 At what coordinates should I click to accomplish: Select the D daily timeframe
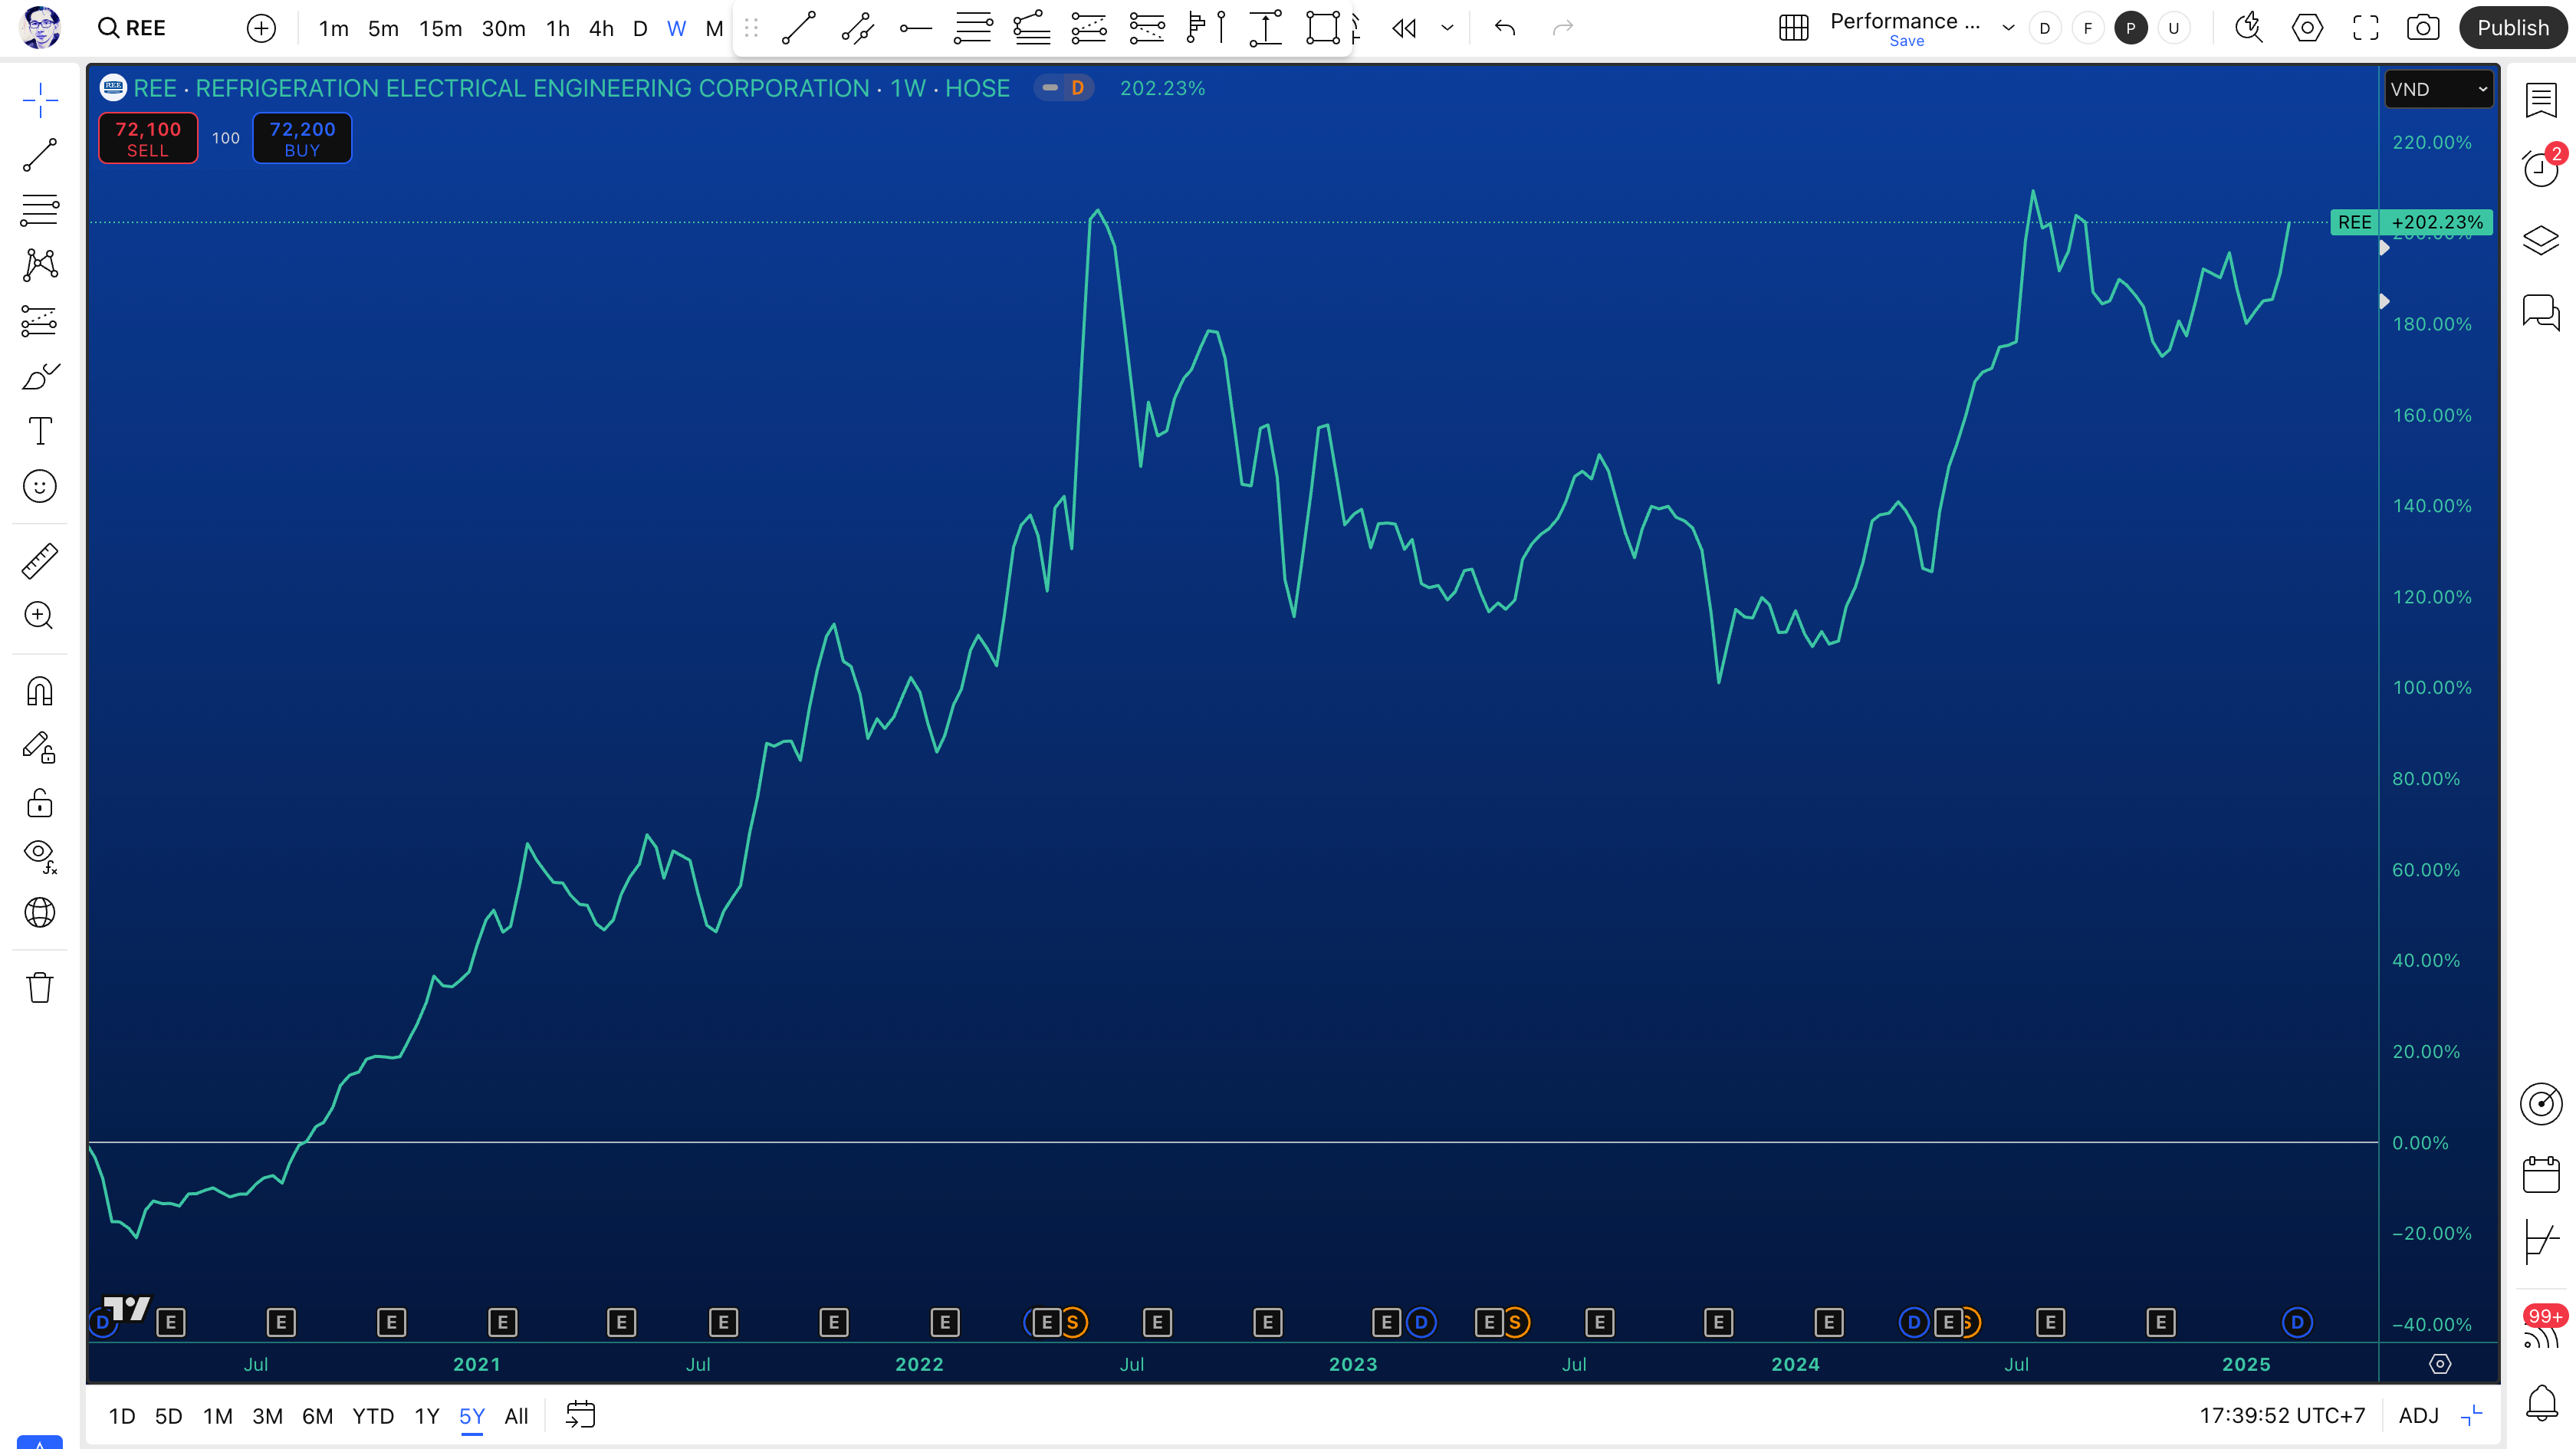pos(640,28)
